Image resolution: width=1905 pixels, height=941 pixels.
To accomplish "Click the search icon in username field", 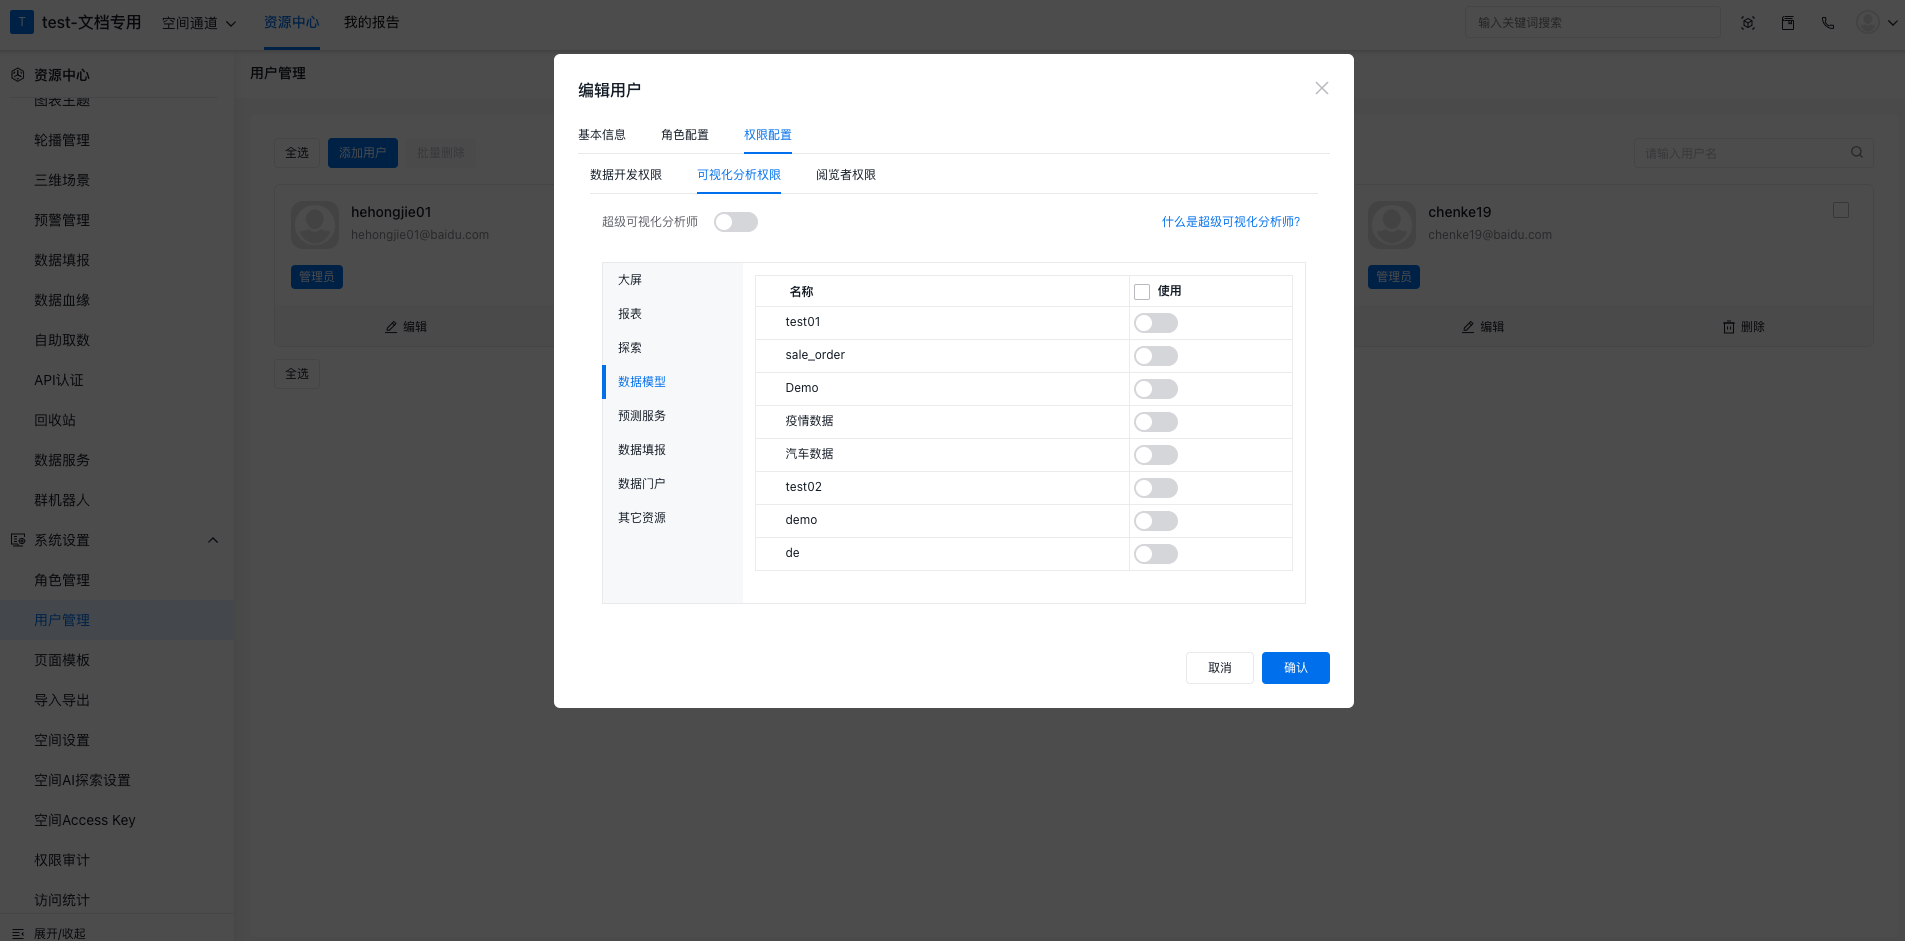I will (x=1857, y=152).
